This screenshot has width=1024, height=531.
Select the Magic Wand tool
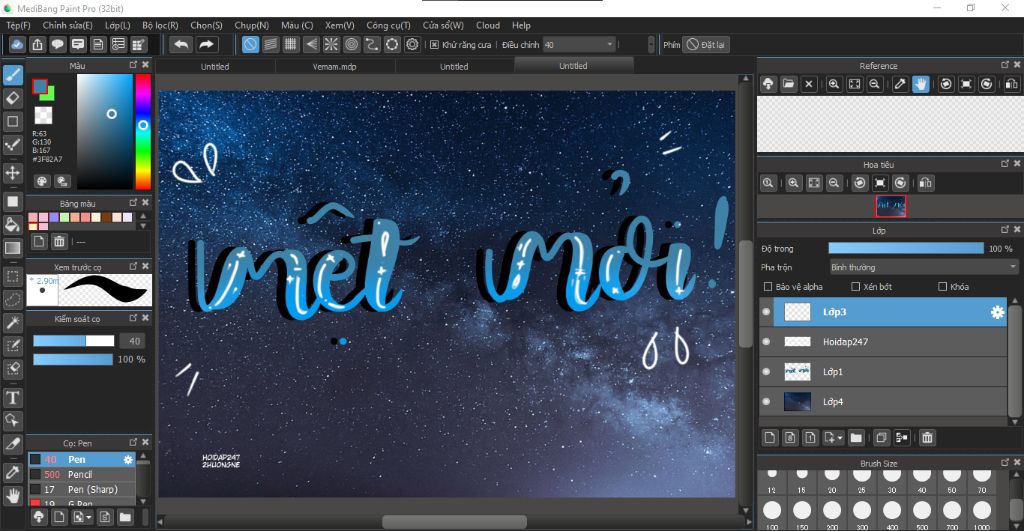tap(12, 322)
